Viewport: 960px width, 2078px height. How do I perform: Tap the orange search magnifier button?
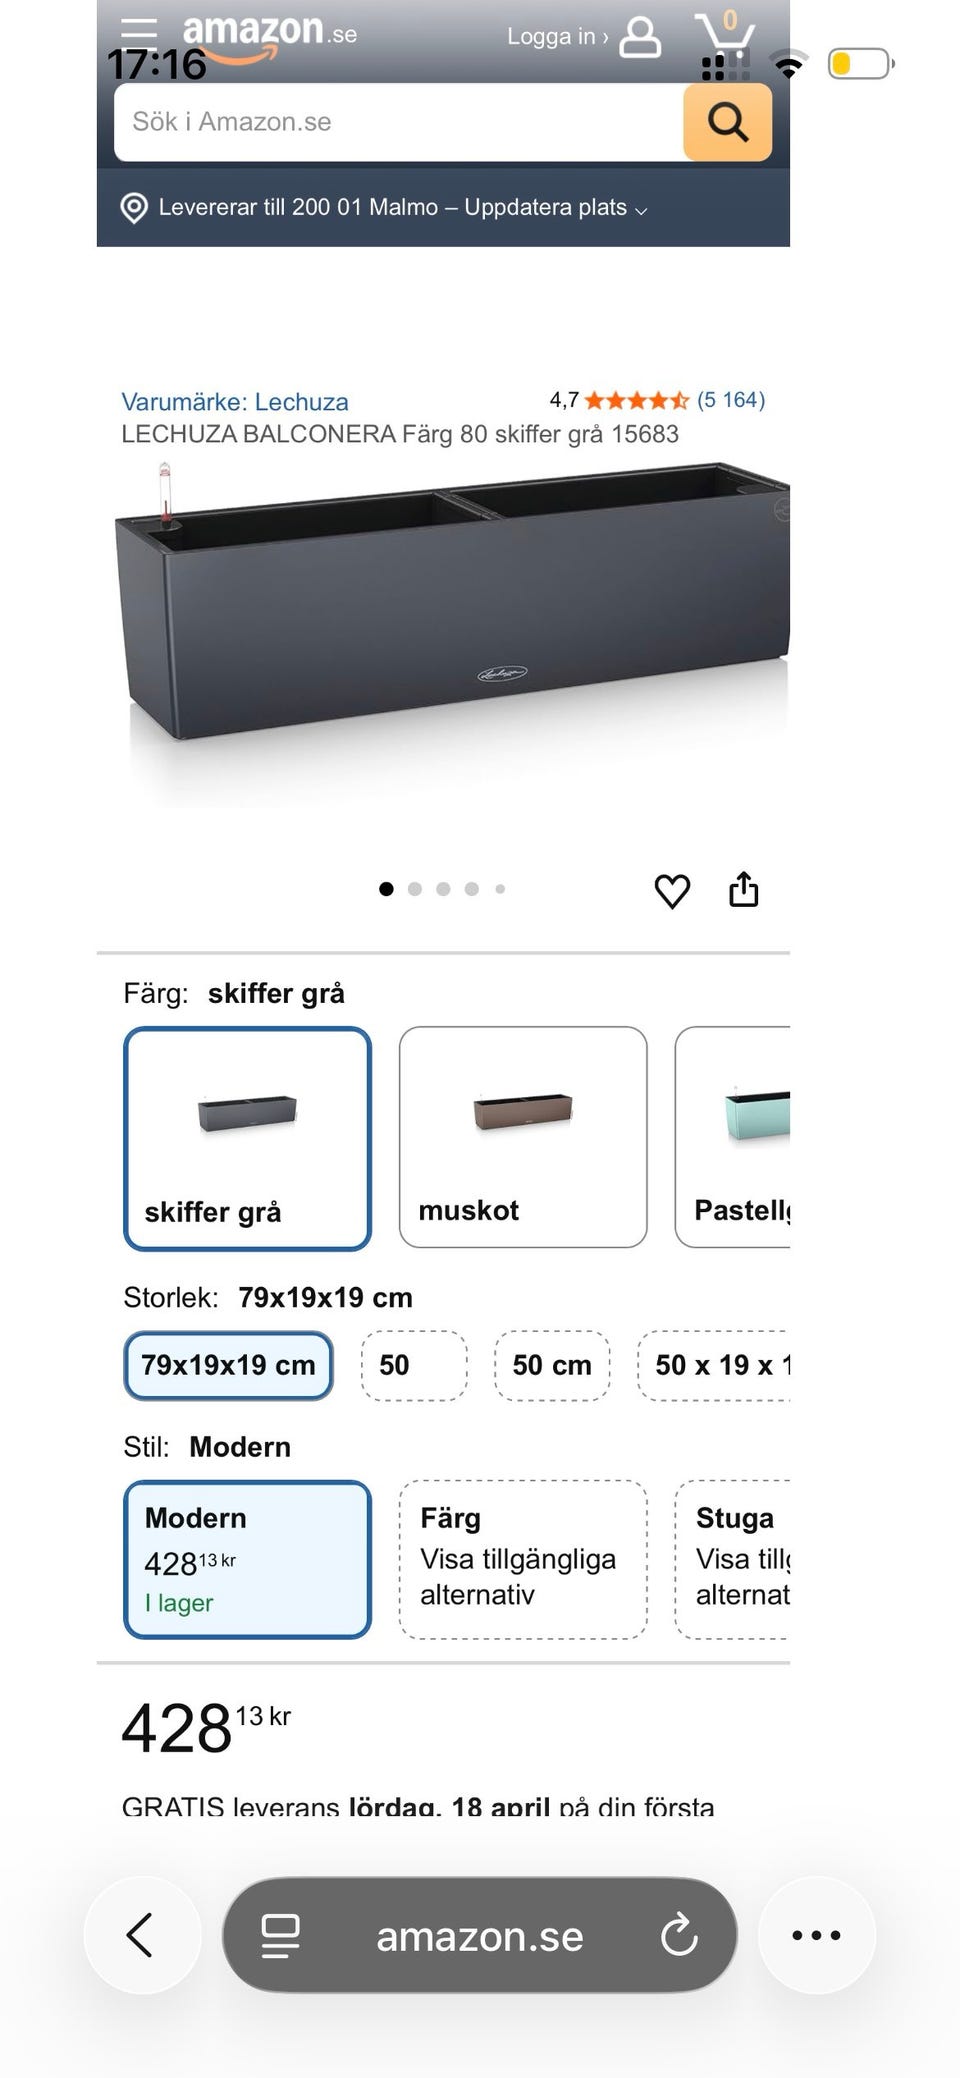(727, 122)
